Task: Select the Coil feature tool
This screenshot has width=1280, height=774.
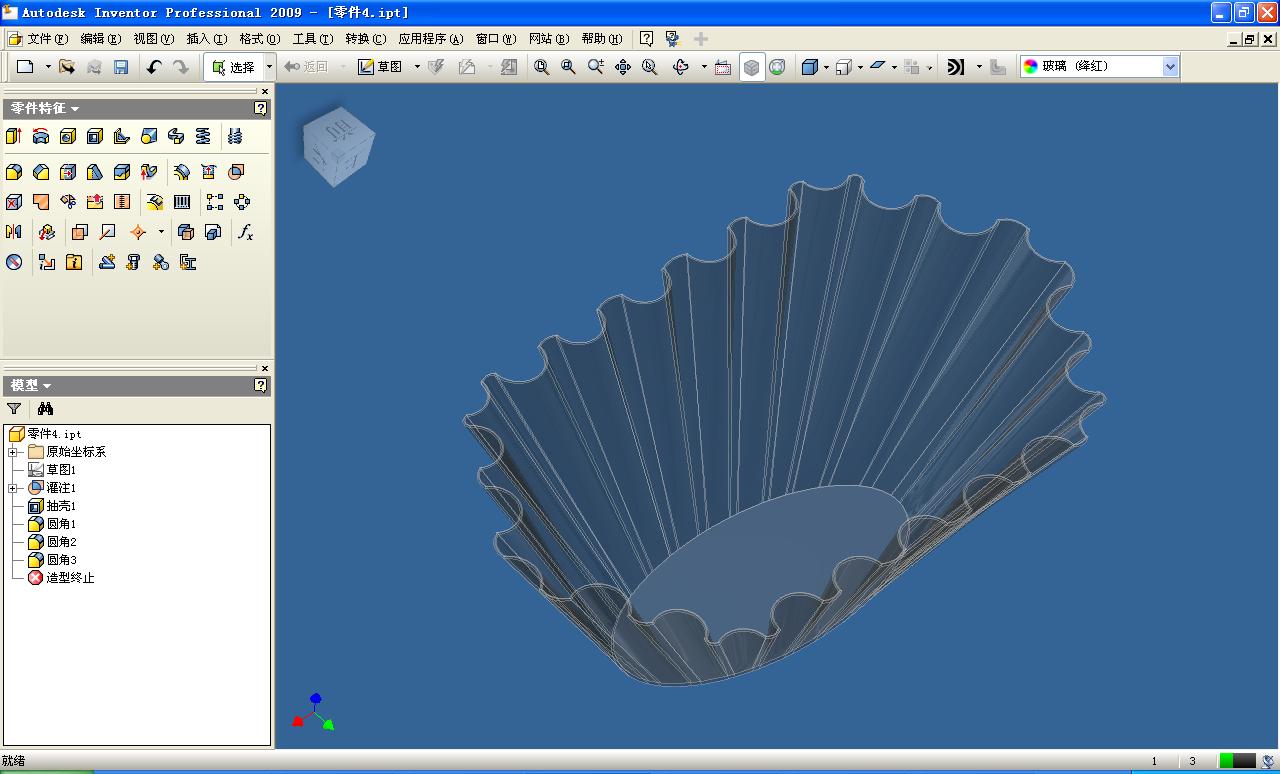Action: pyautogui.click(x=203, y=136)
